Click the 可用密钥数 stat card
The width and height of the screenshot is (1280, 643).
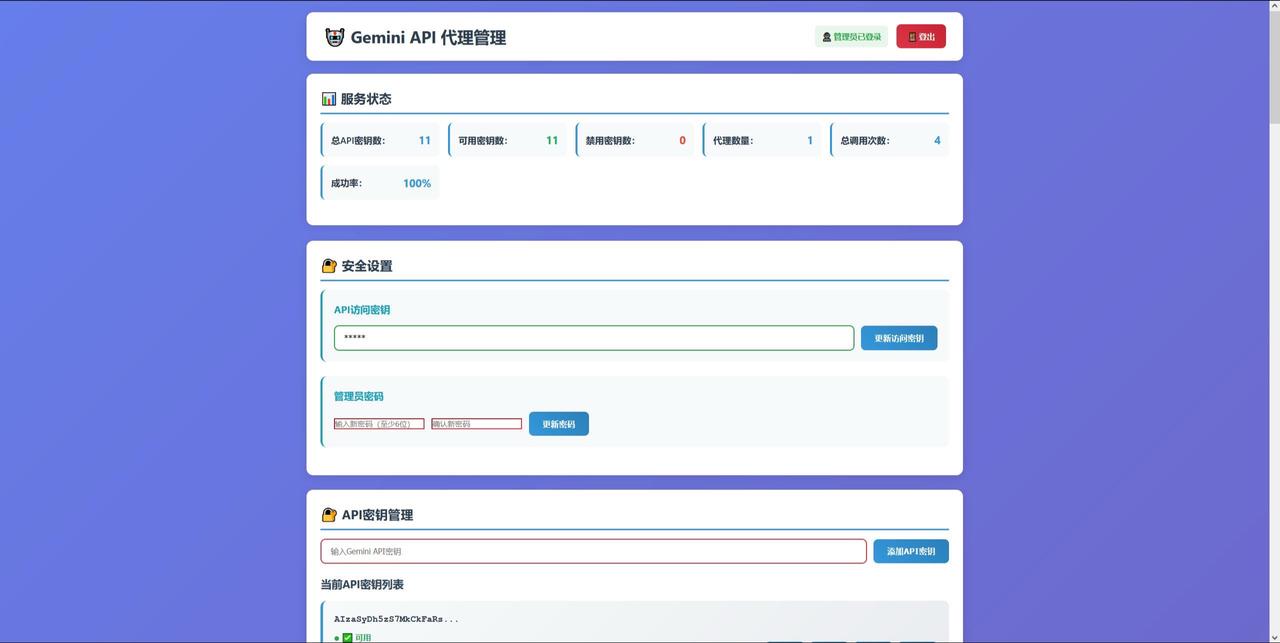507,141
